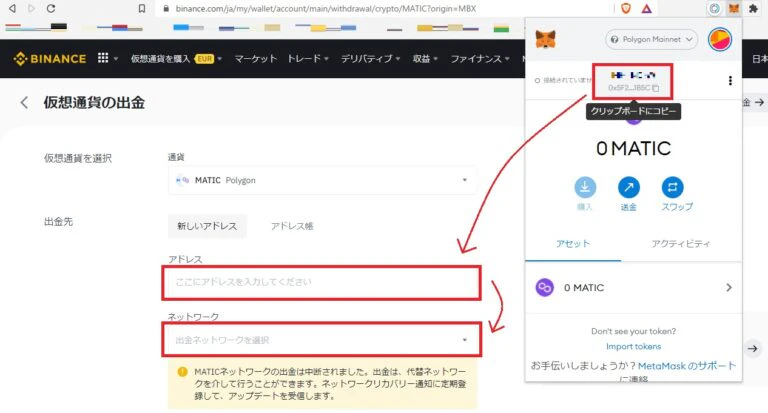Image resolution: width=768 pixels, height=413 pixels.
Task: Switch to the アクティビティ tab in MetaMask
Action: pyautogui.click(x=681, y=243)
